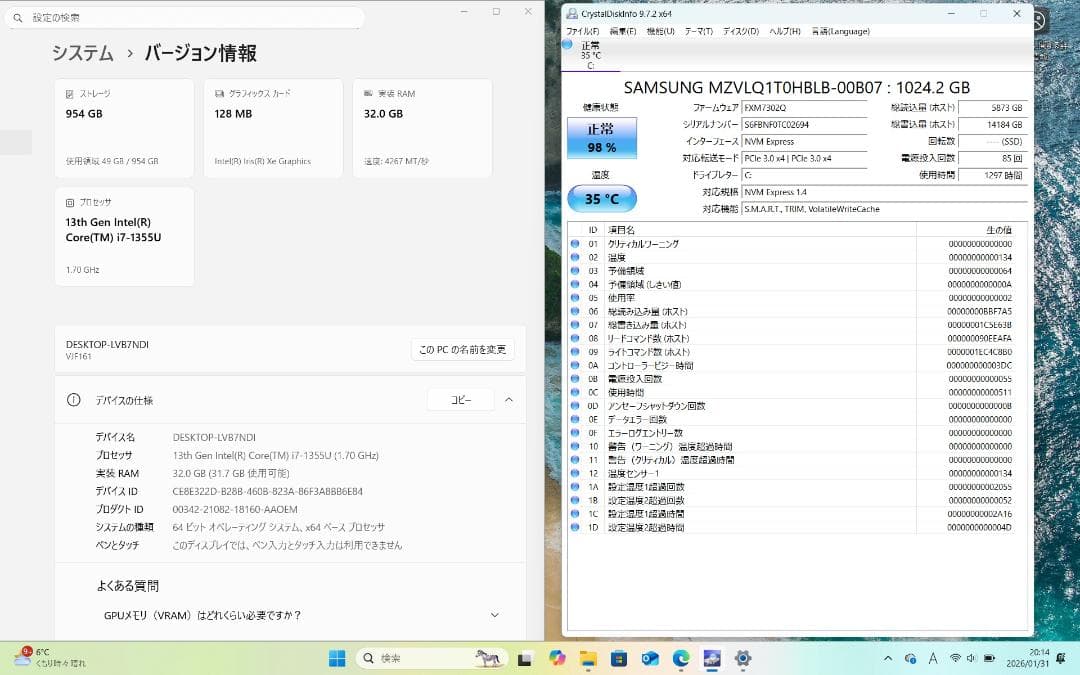Image resolution: width=1080 pixels, height=675 pixels.
Task: Open Outlook from the taskbar
Action: pos(650,658)
